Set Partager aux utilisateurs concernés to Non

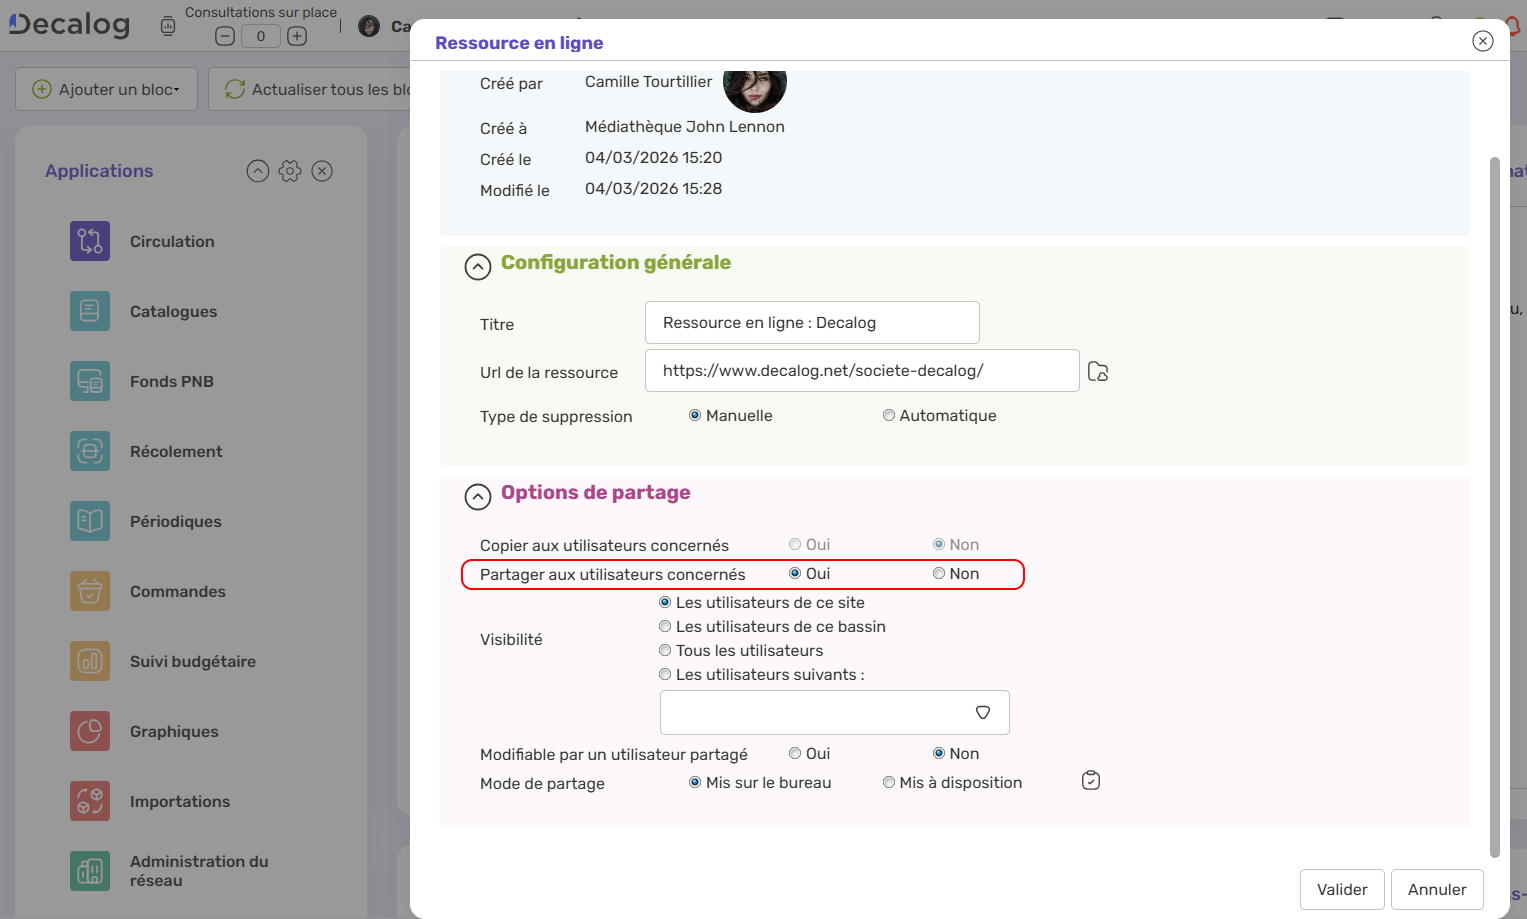tap(939, 574)
